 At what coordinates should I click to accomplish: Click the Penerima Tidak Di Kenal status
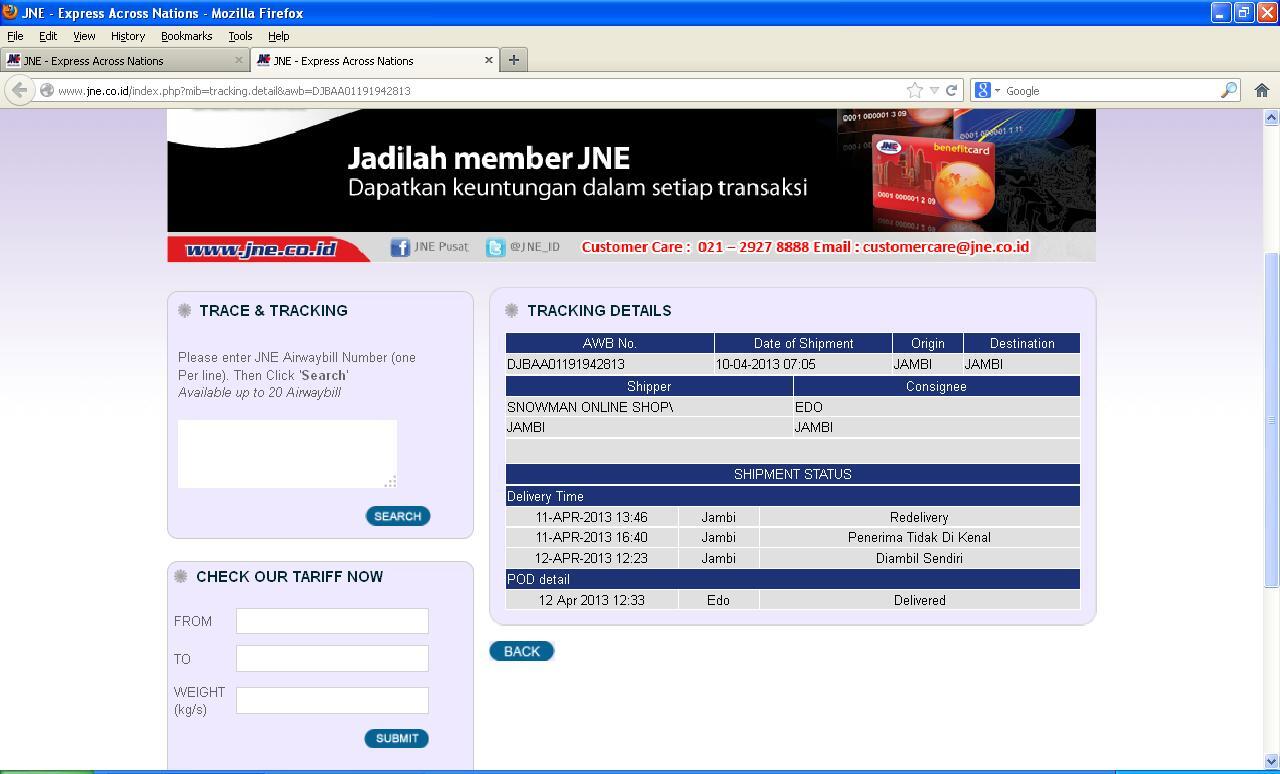pos(919,537)
